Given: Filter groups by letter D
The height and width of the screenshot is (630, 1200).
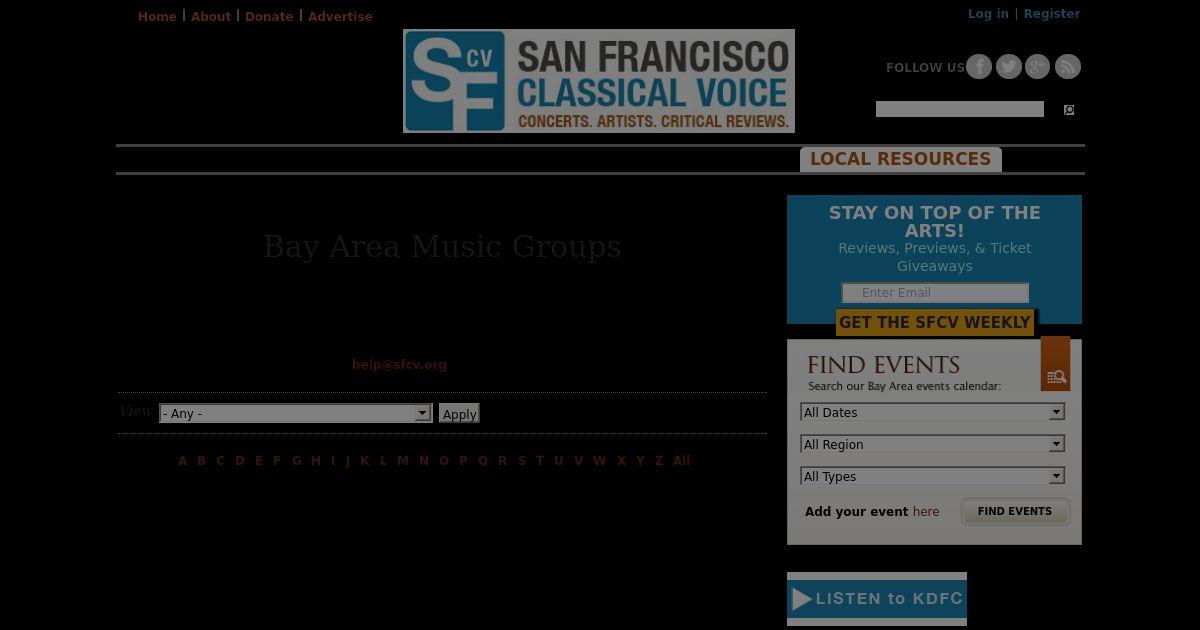Looking at the screenshot, I should coord(240,461).
